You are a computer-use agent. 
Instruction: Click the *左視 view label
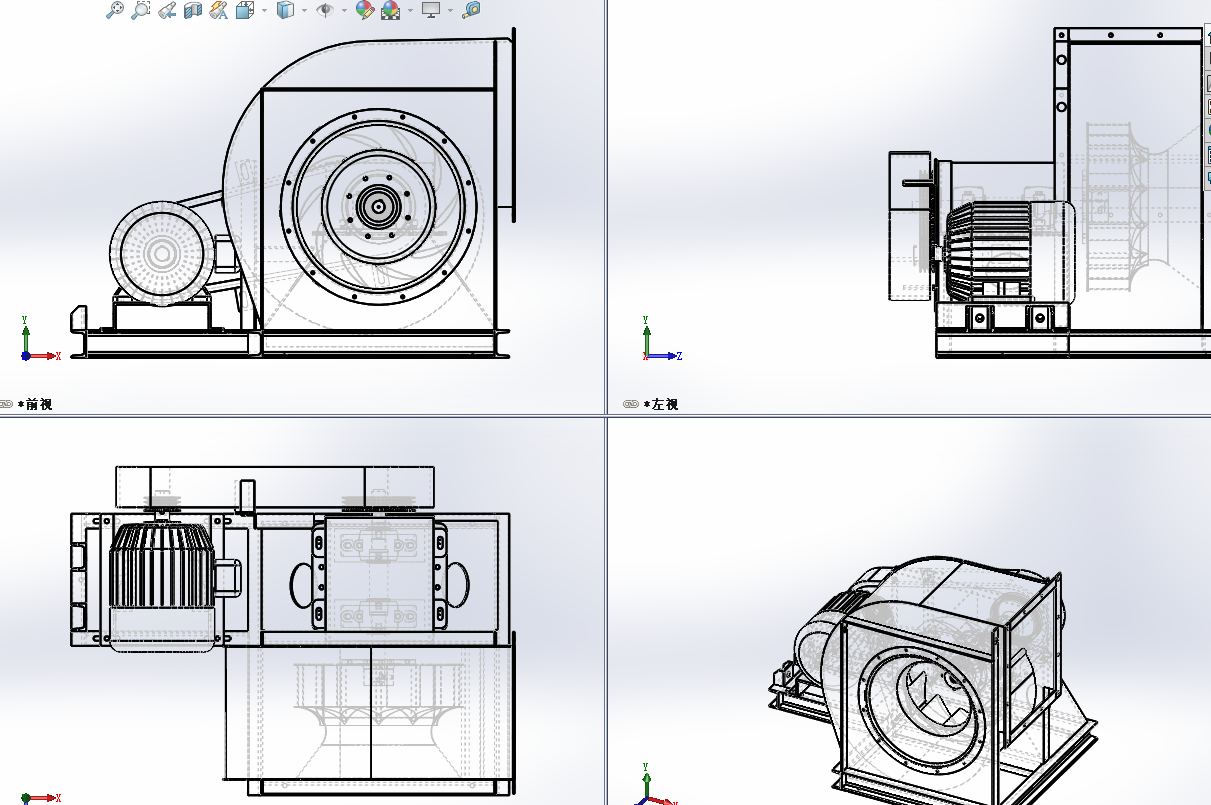click(x=664, y=404)
